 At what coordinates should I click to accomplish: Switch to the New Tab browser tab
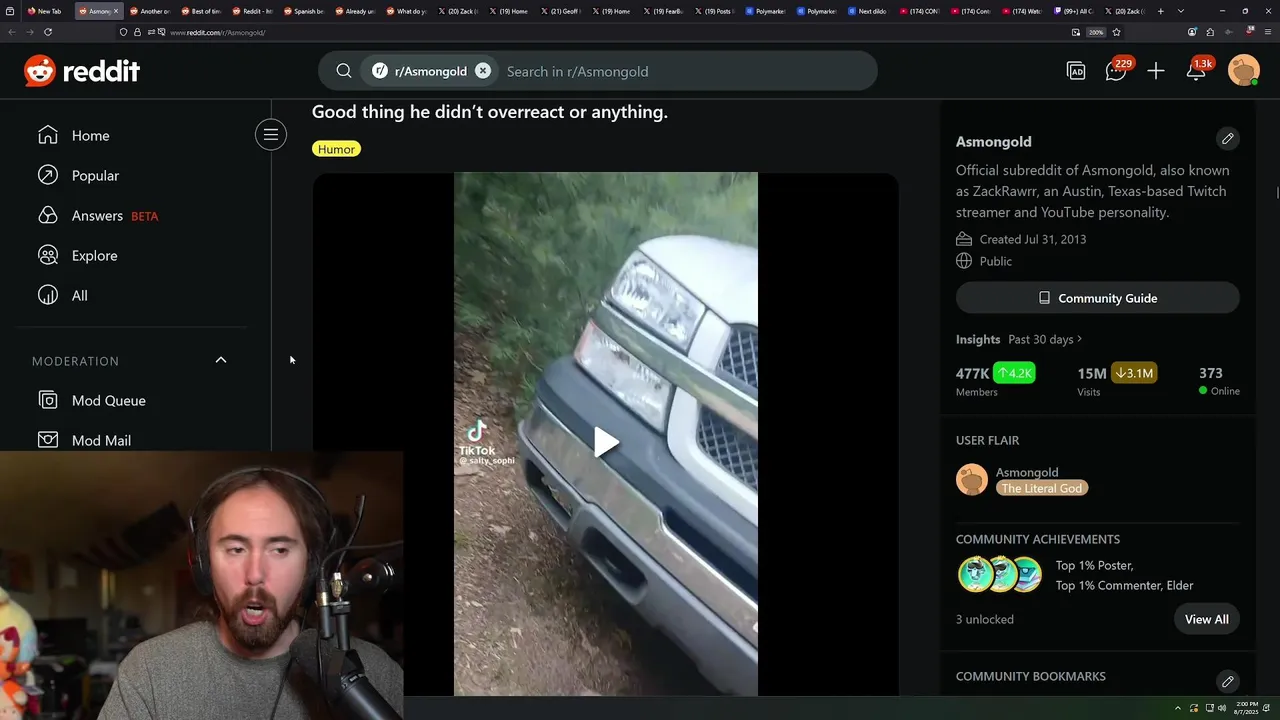click(45, 11)
